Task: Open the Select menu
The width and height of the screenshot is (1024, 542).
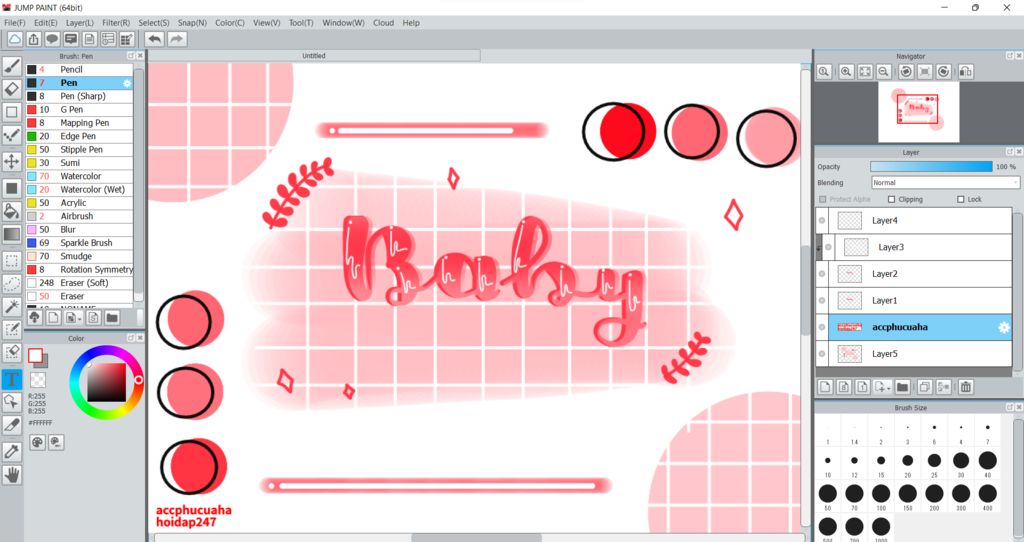Action: pos(153,23)
